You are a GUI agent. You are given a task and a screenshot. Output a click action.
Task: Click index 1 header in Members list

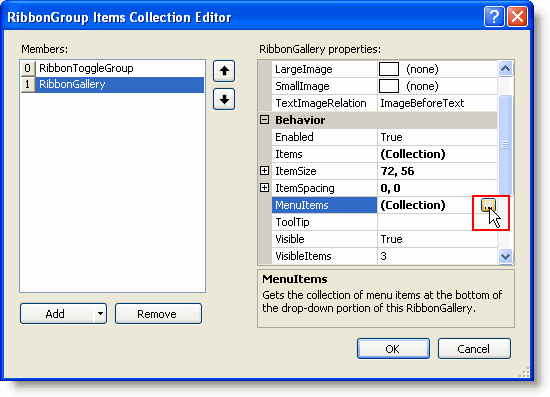click(x=28, y=85)
